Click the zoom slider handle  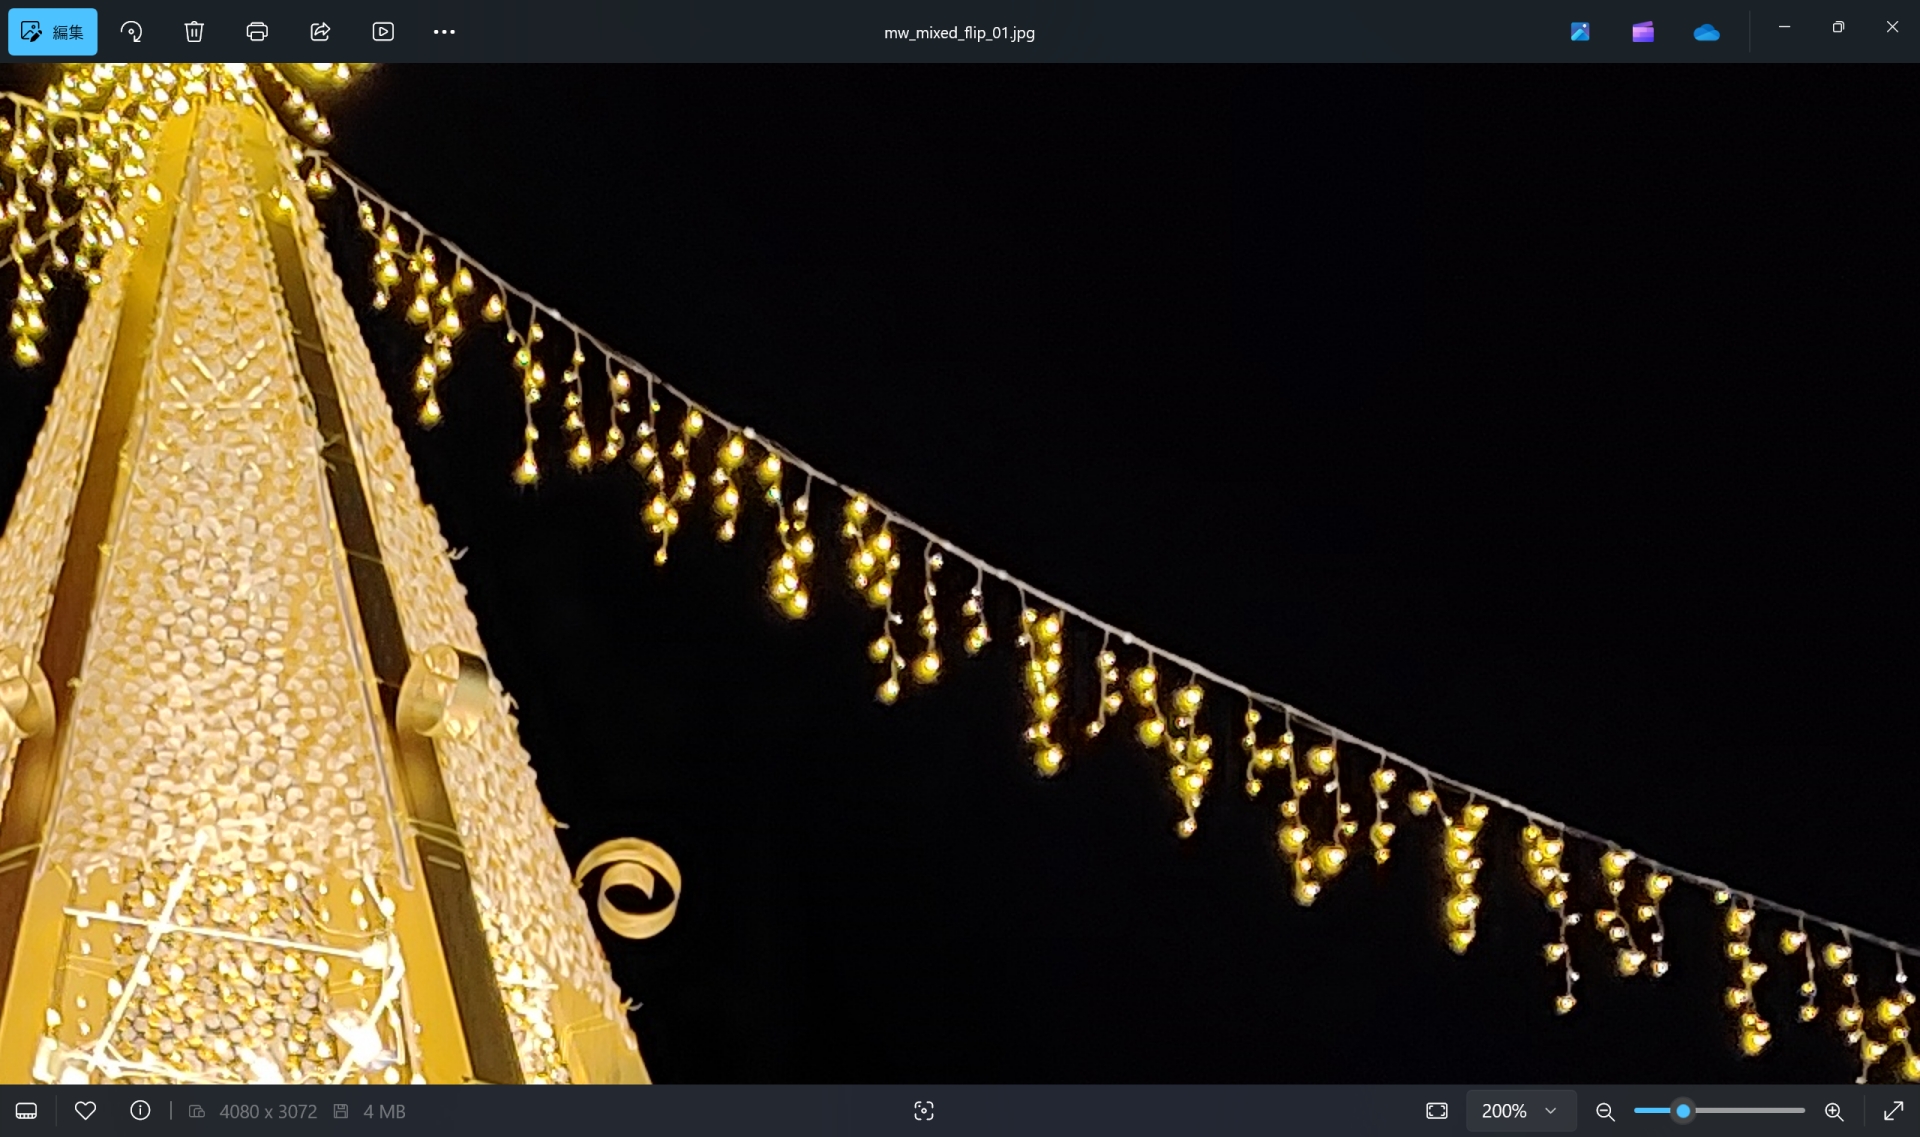pyautogui.click(x=1683, y=1111)
